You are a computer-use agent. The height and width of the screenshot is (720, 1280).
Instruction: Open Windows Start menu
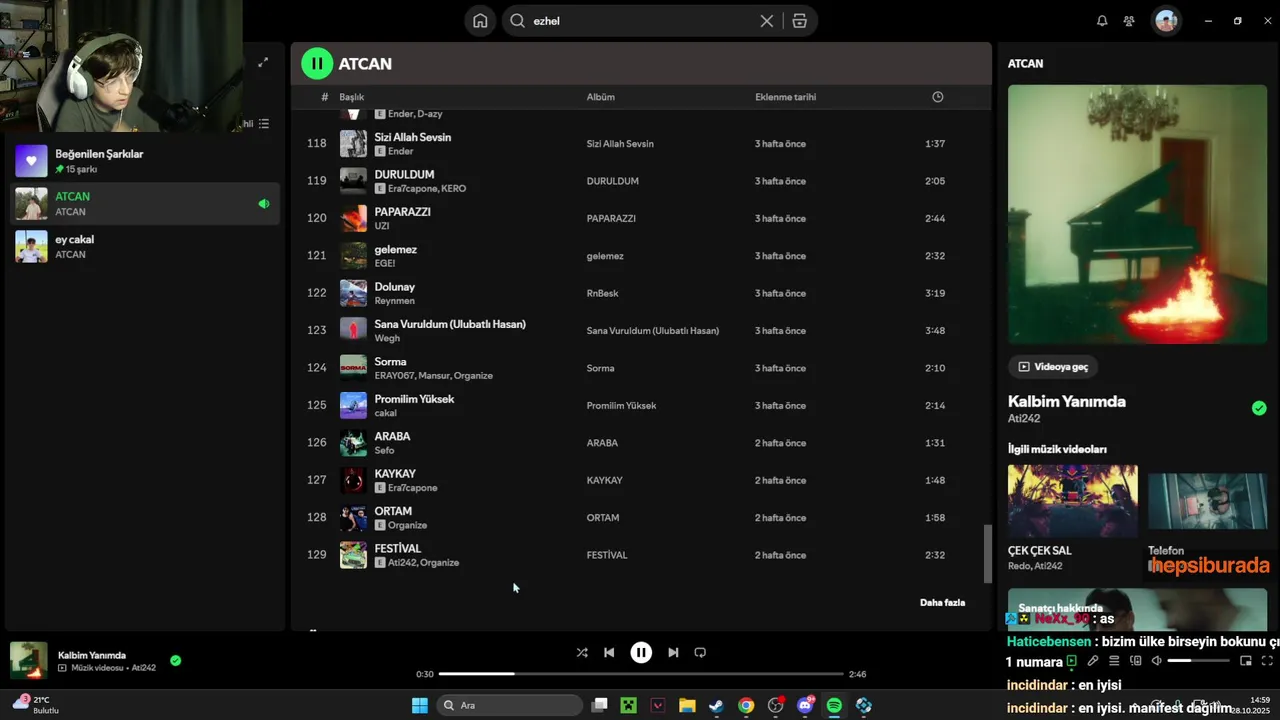[420, 706]
